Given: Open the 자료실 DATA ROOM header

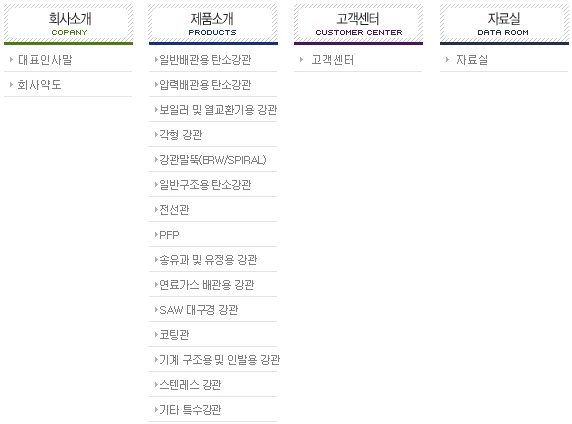Looking at the screenshot, I should 504,24.
